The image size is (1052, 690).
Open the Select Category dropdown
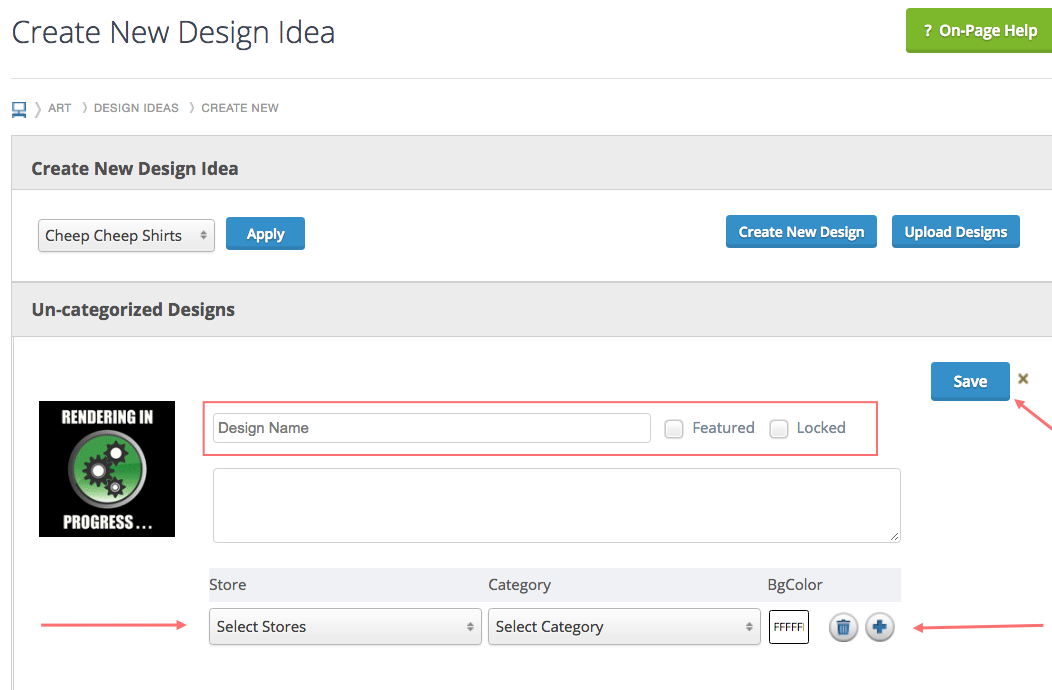[624, 626]
